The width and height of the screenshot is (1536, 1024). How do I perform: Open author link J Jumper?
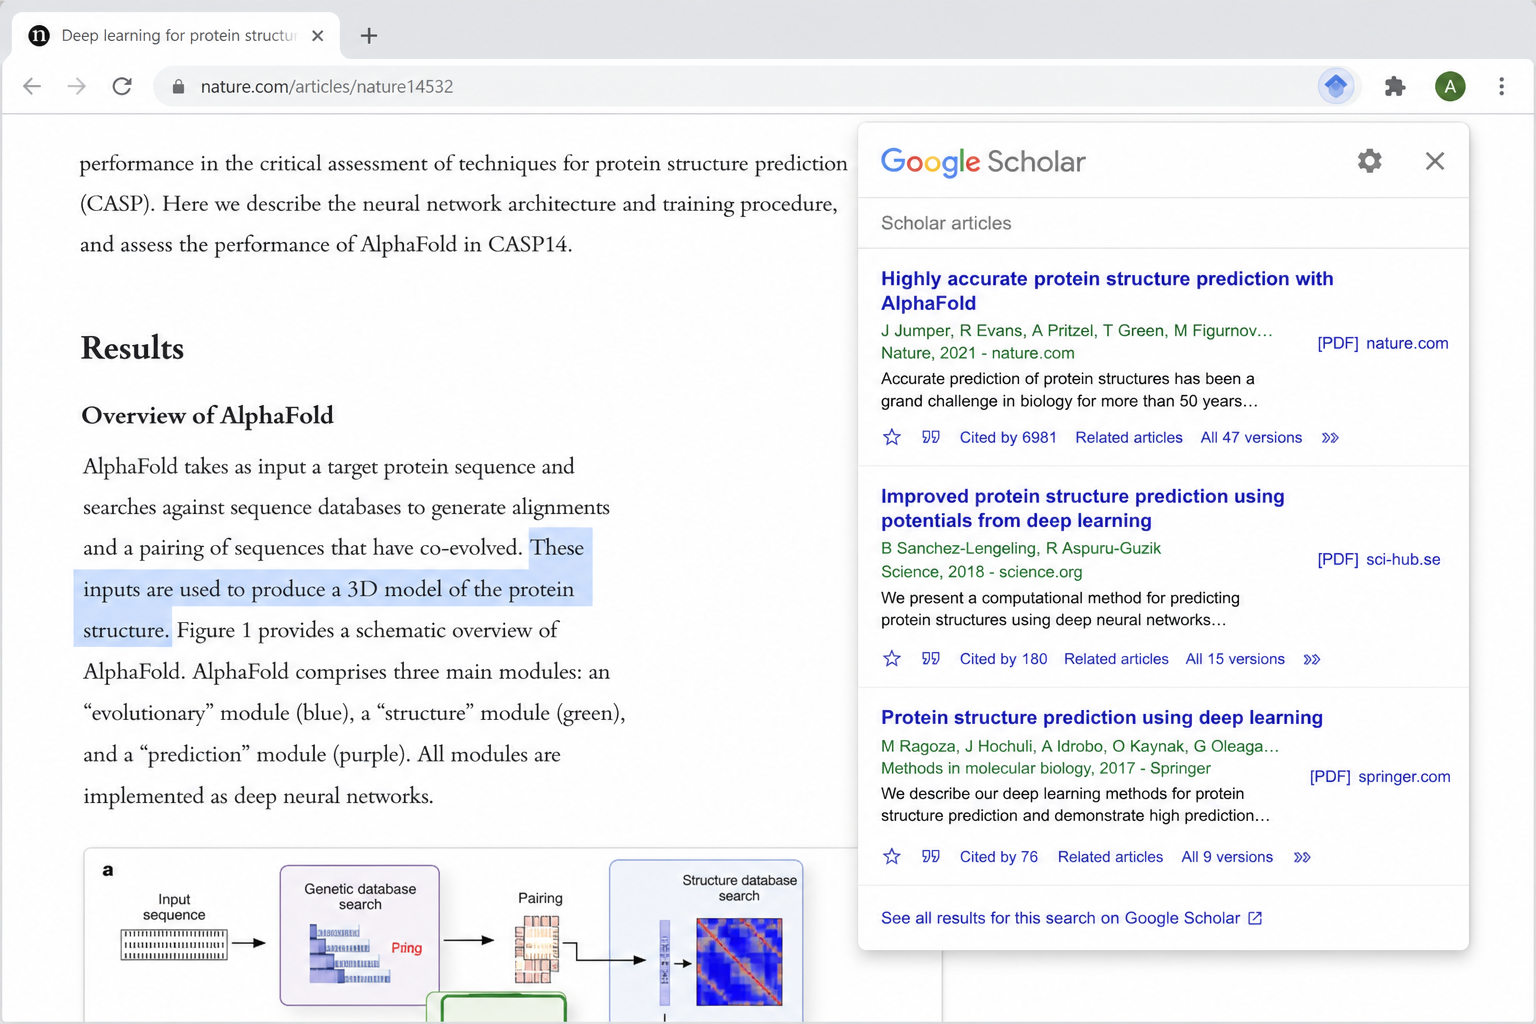pos(915,330)
